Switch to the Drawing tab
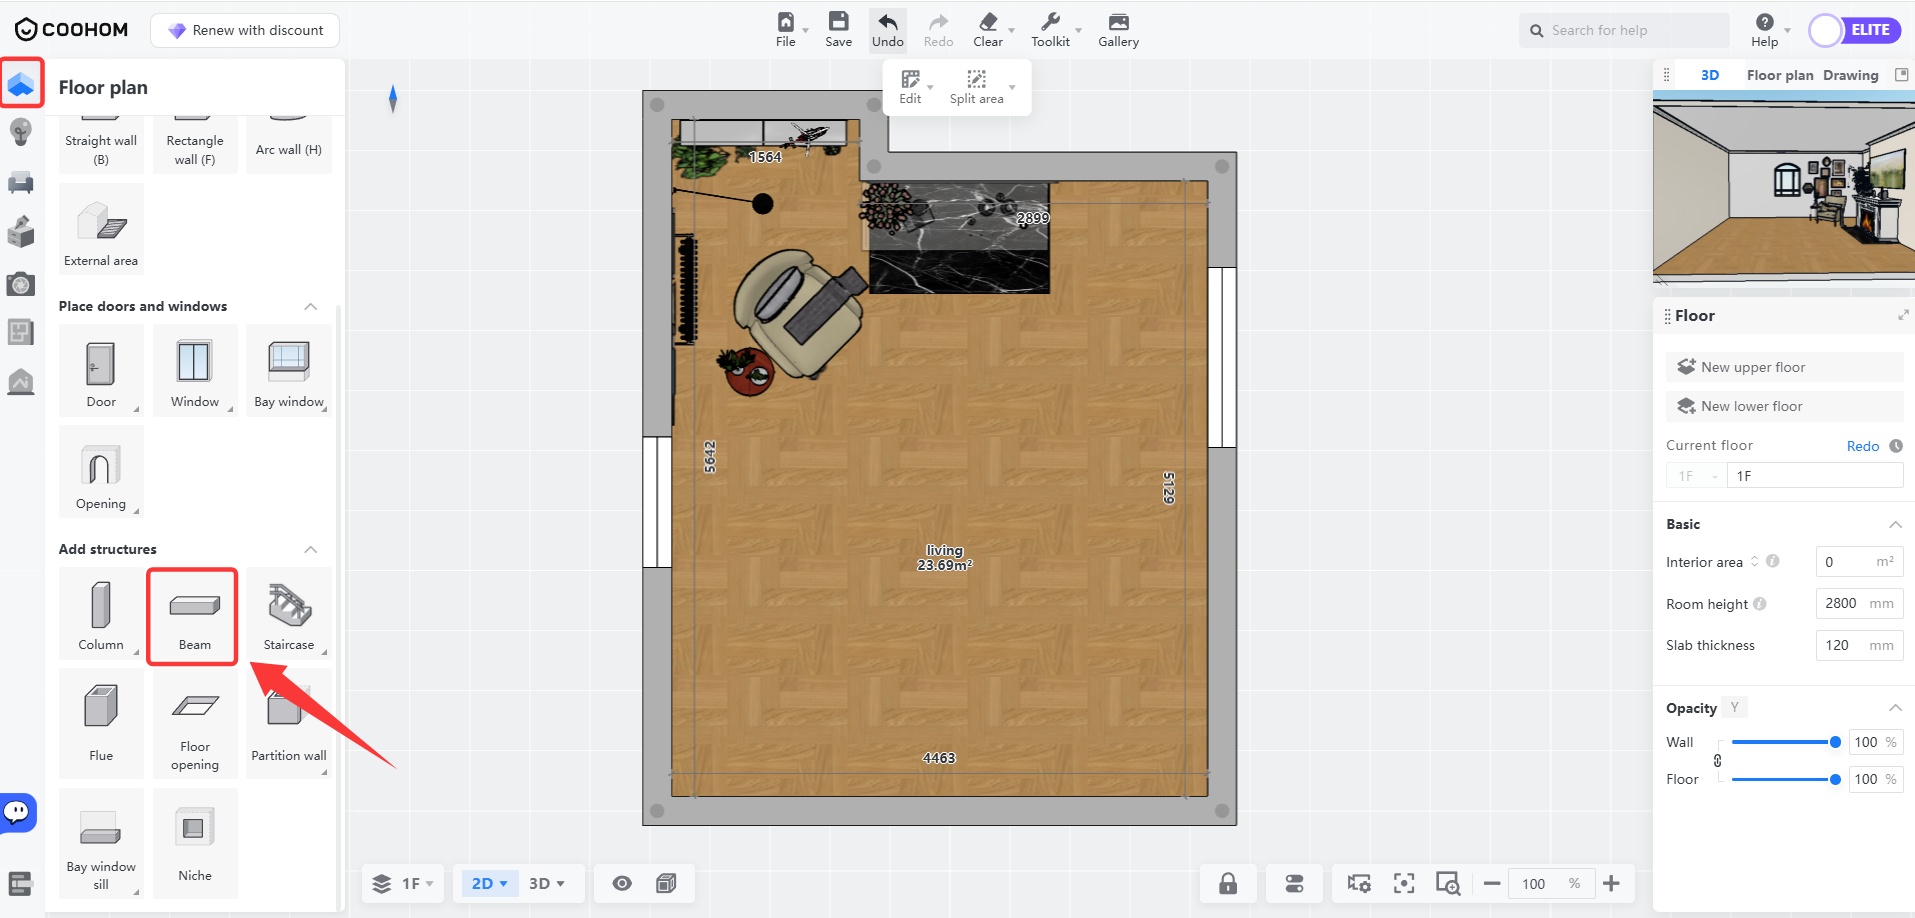The image size is (1915, 918). point(1850,75)
